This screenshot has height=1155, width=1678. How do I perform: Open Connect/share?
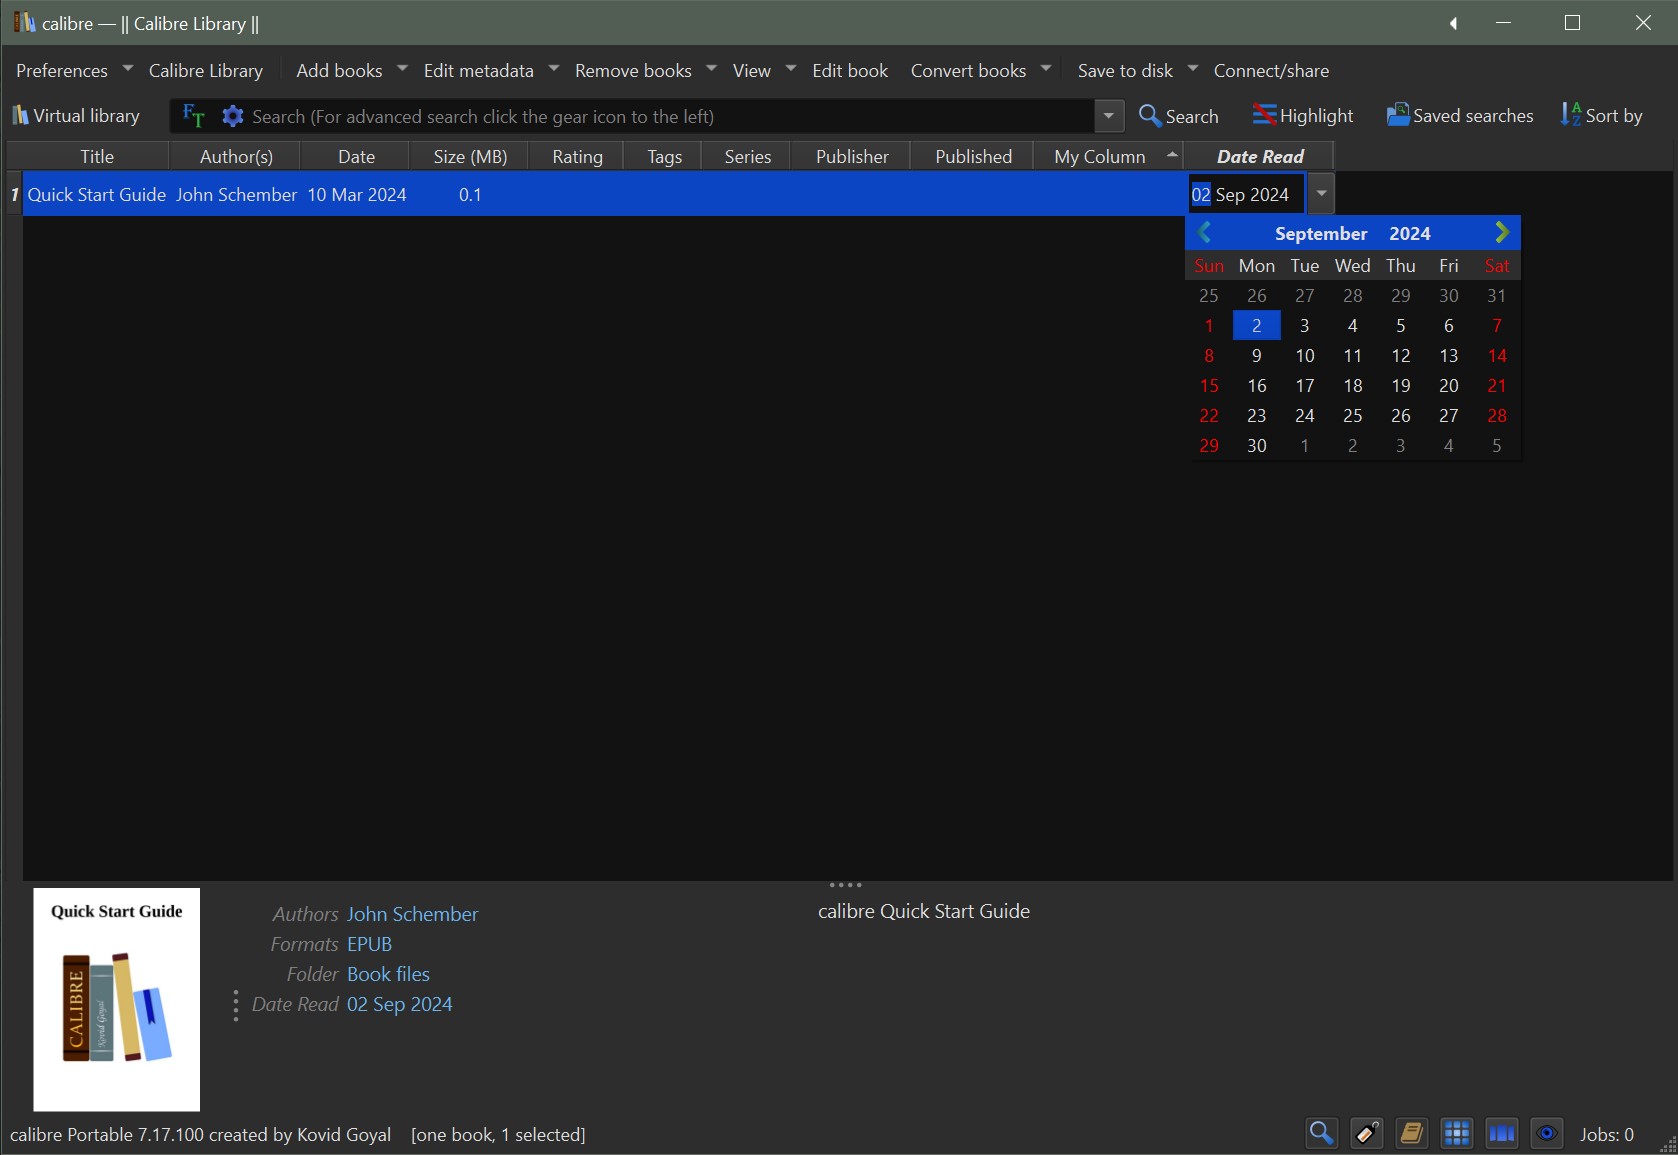pos(1271,71)
